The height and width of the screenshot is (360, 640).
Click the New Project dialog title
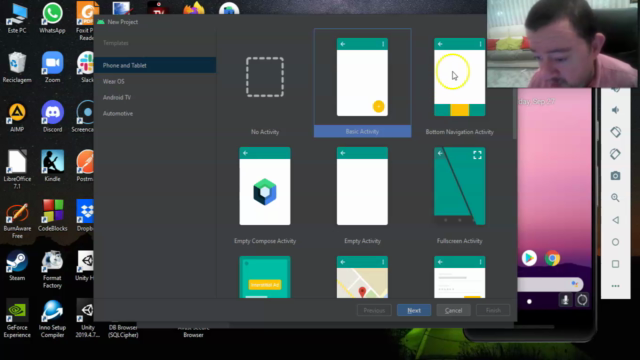(x=122, y=22)
